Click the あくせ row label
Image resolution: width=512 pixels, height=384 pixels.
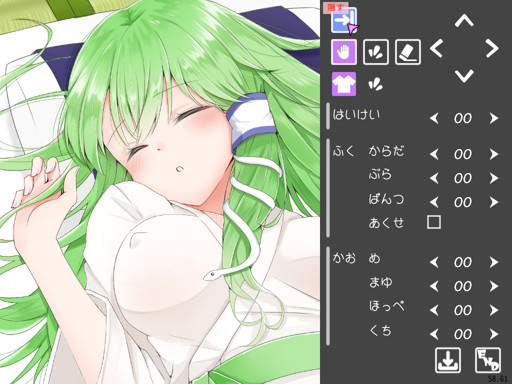386,223
